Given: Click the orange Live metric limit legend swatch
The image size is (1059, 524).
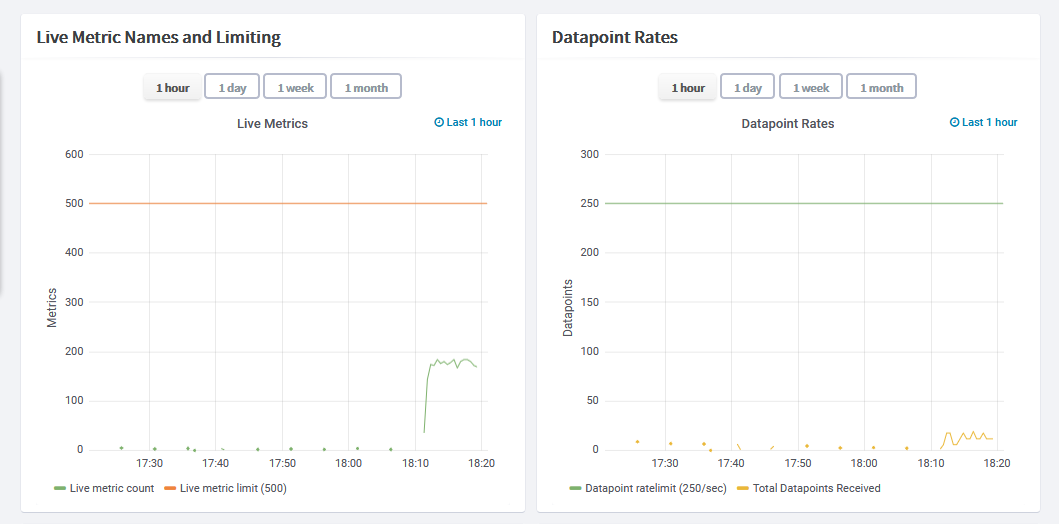Looking at the screenshot, I should pos(170,488).
